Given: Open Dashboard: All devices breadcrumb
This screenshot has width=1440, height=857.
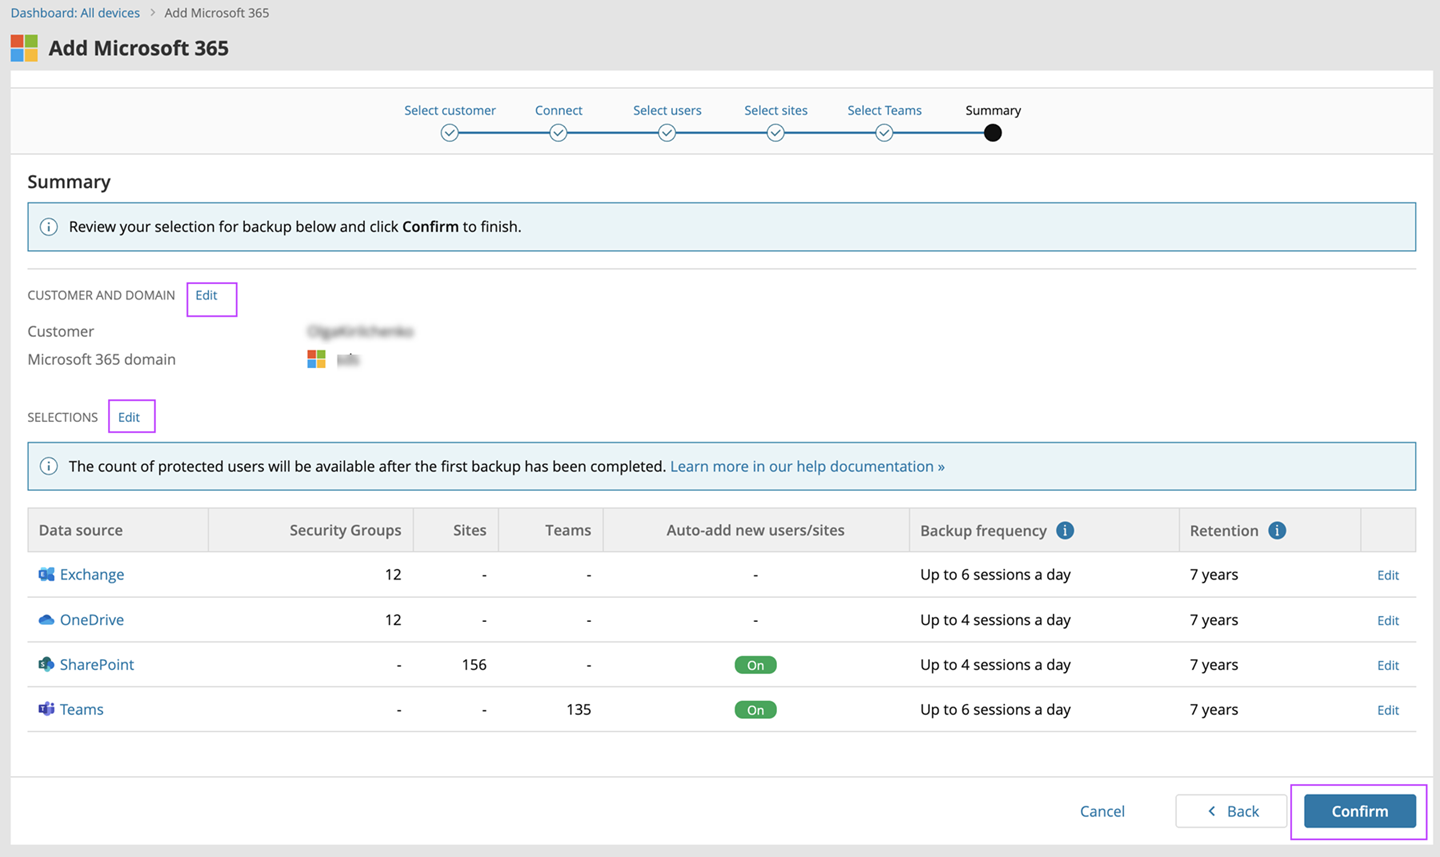Looking at the screenshot, I should [75, 13].
